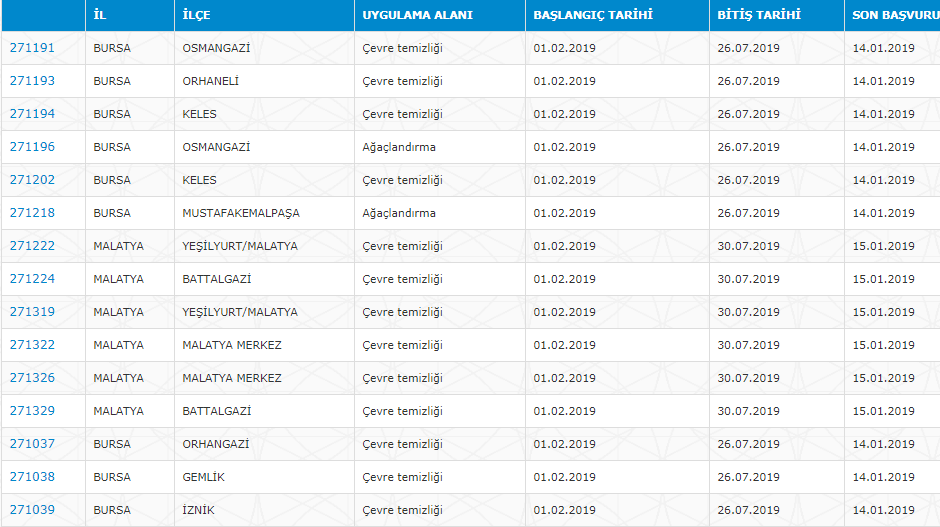Screen dimensions: 940x527
Task: Select OSMANGAZİ cell in row 271191
Action: [264, 49]
